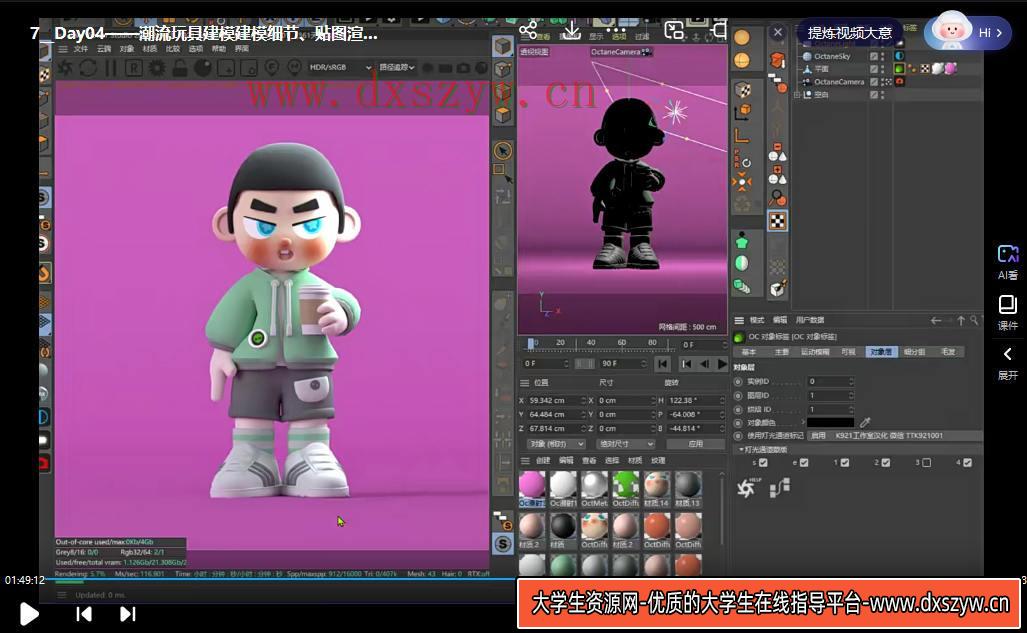Open the 课件 courseware sidebar item
This screenshot has height=633, width=1027.
1007,313
